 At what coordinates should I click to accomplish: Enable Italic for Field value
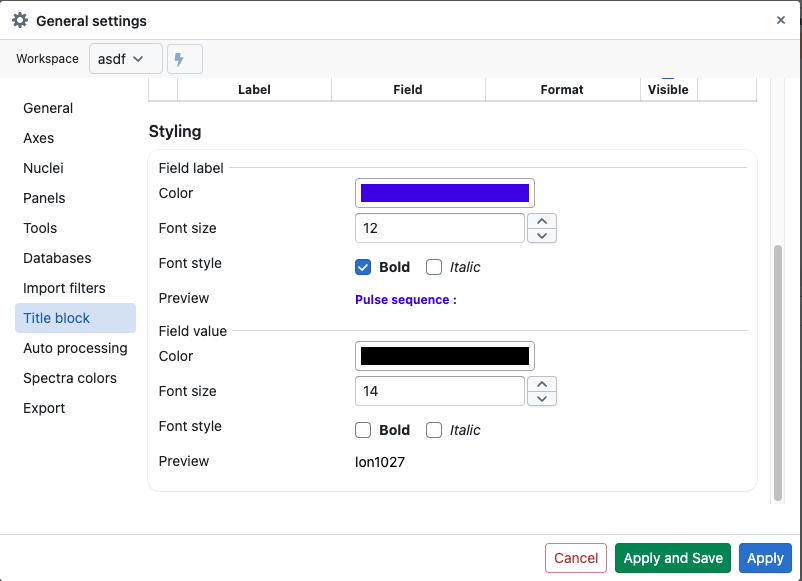(434, 430)
